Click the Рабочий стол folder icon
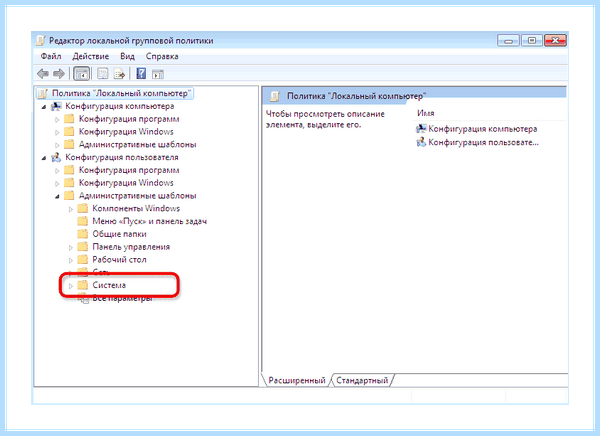This screenshot has height=436, width=600. point(83,260)
